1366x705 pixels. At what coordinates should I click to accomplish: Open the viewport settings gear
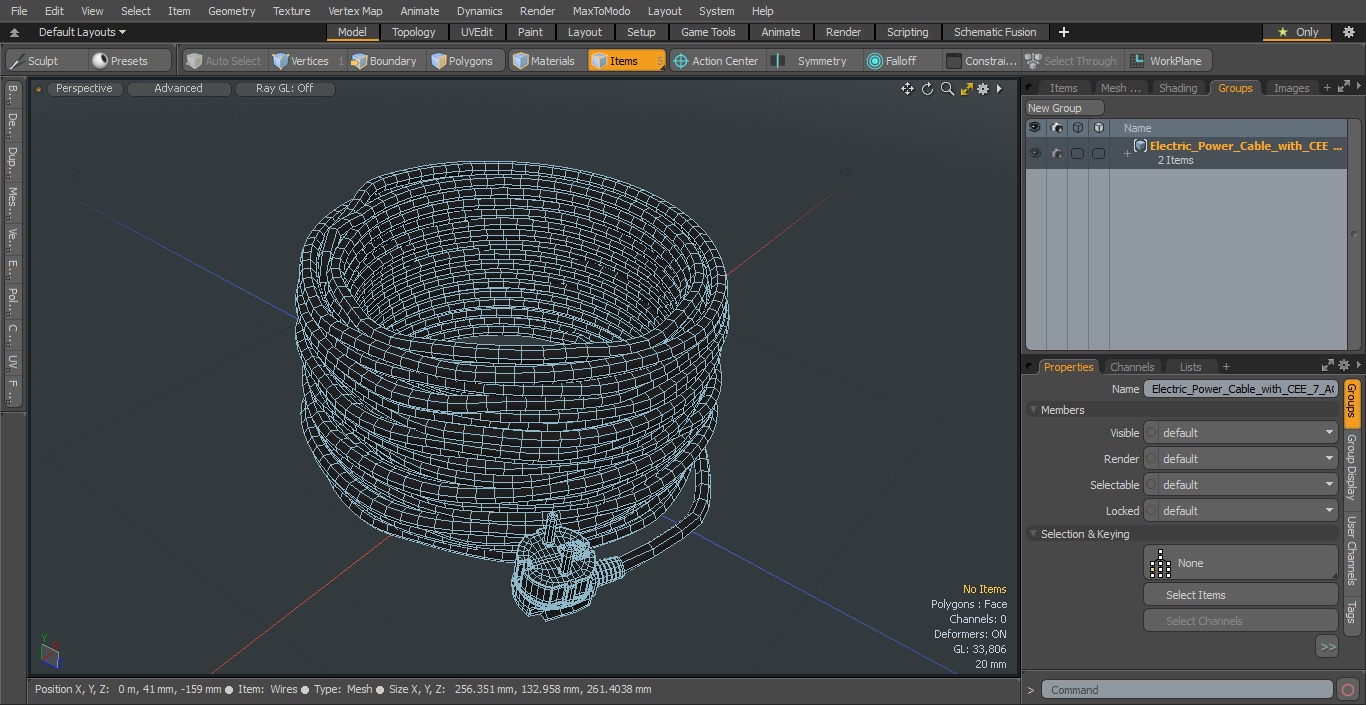point(983,89)
